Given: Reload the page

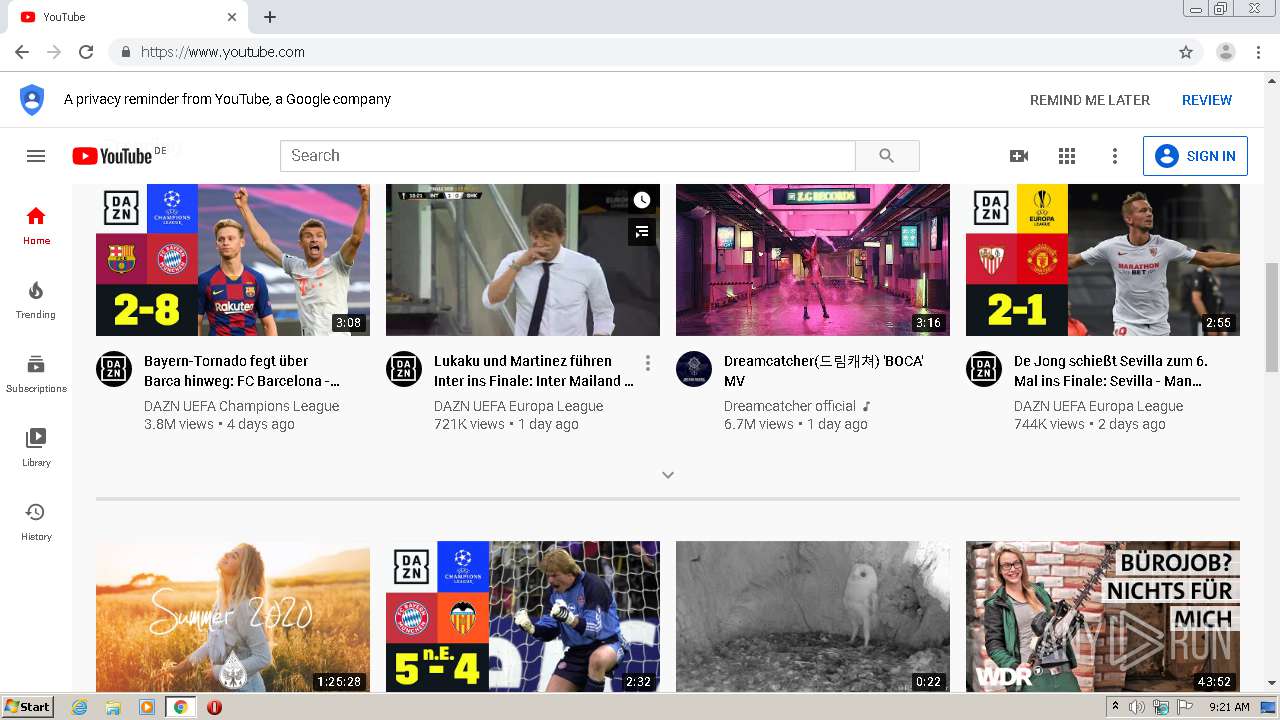Looking at the screenshot, I should (x=86, y=52).
